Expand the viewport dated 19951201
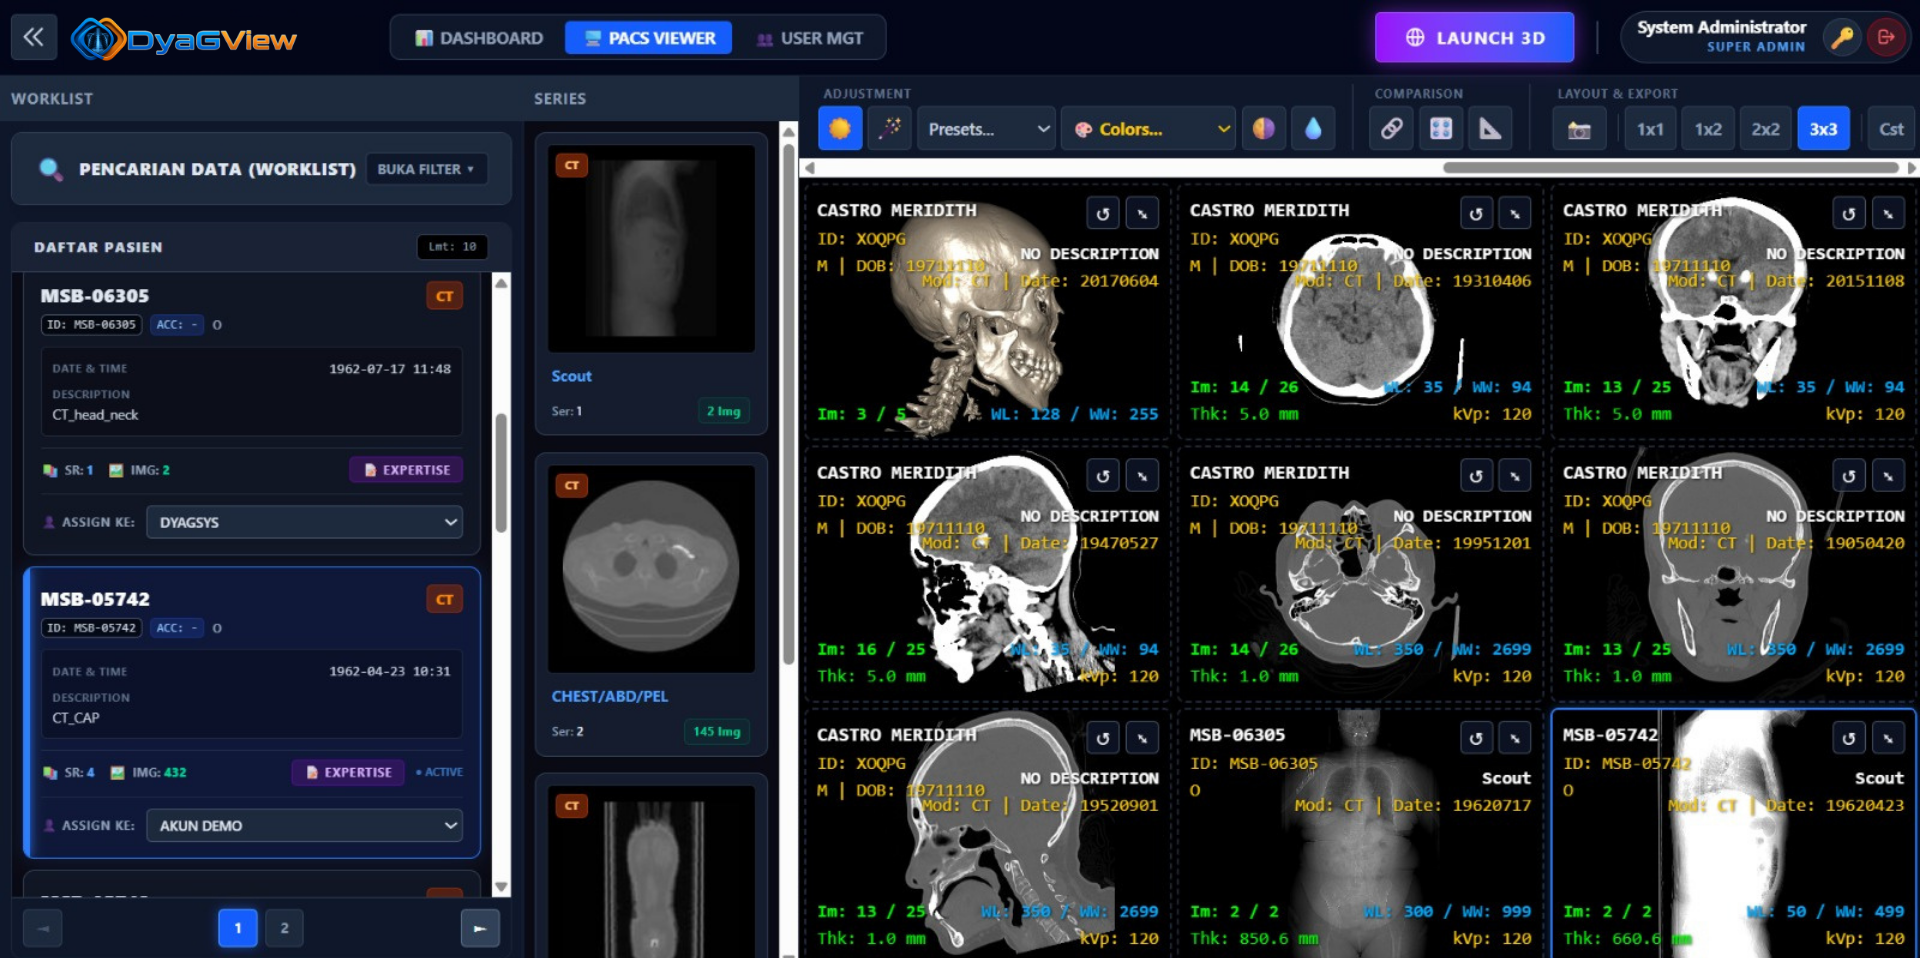This screenshot has width=1920, height=965. coord(1515,476)
